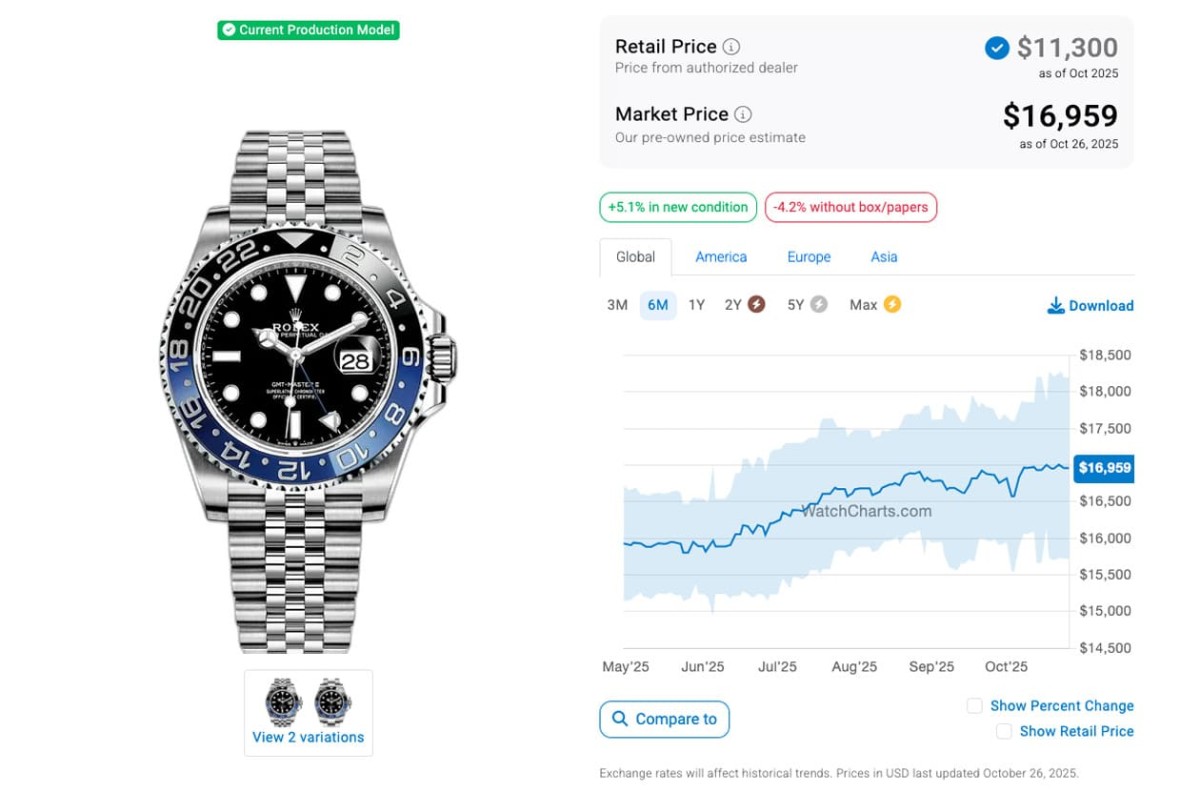Click the -4.2% without box/papers badge
1200x793 pixels.
click(851, 207)
